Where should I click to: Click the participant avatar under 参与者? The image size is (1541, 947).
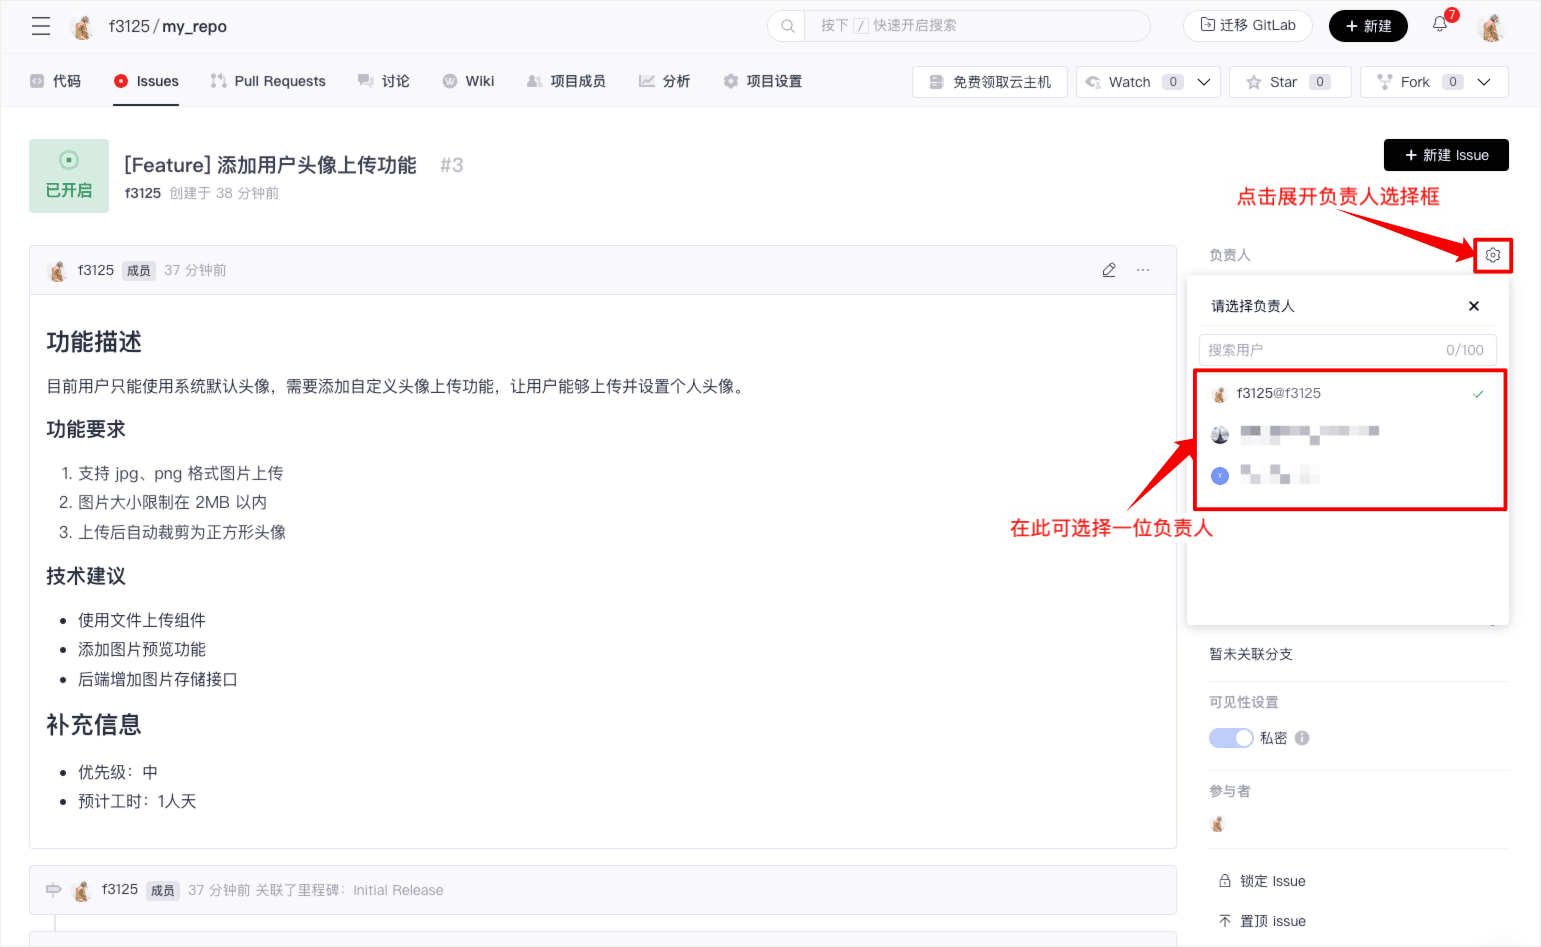1217,824
